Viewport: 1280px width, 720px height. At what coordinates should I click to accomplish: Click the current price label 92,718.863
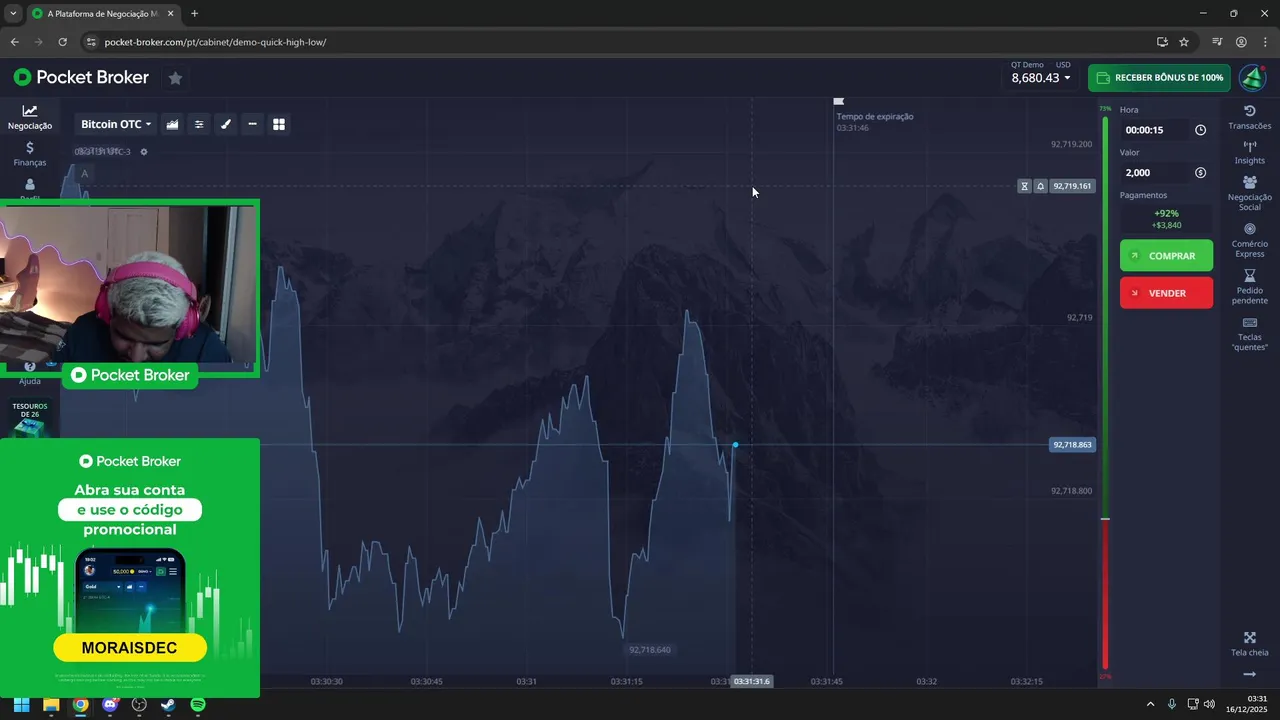pos(1072,444)
